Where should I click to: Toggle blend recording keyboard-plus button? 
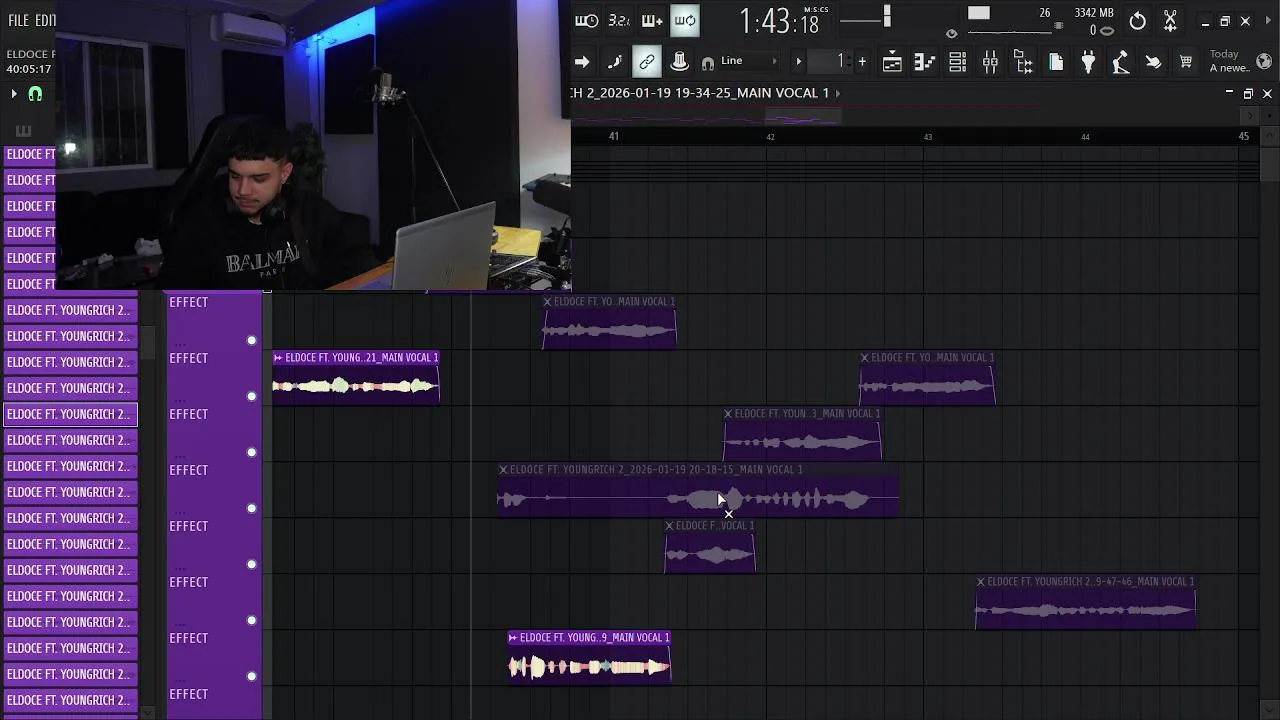pyautogui.click(x=652, y=20)
